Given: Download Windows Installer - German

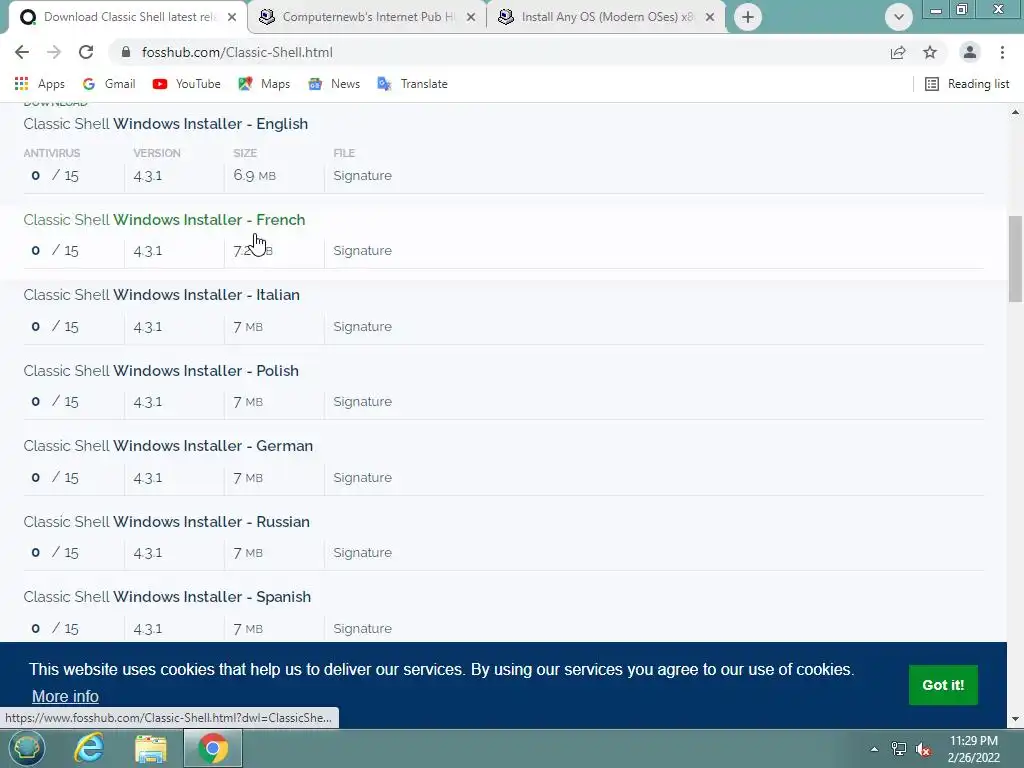Looking at the screenshot, I should point(168,446).
